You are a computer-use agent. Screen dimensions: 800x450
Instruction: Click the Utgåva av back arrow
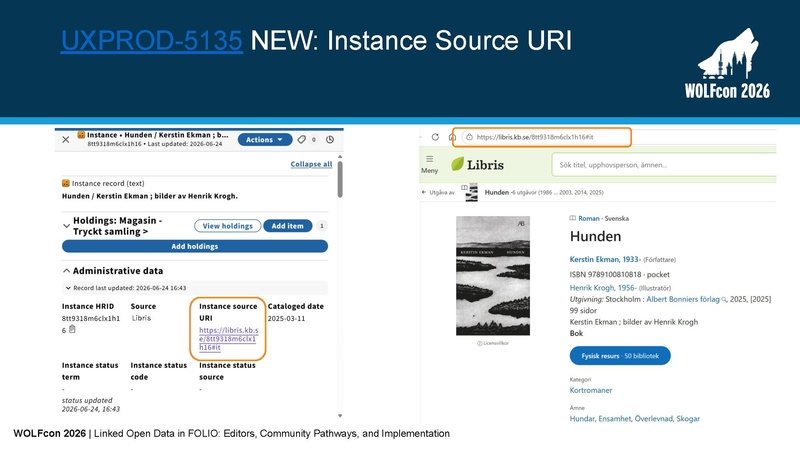click(x=424, y=192)
